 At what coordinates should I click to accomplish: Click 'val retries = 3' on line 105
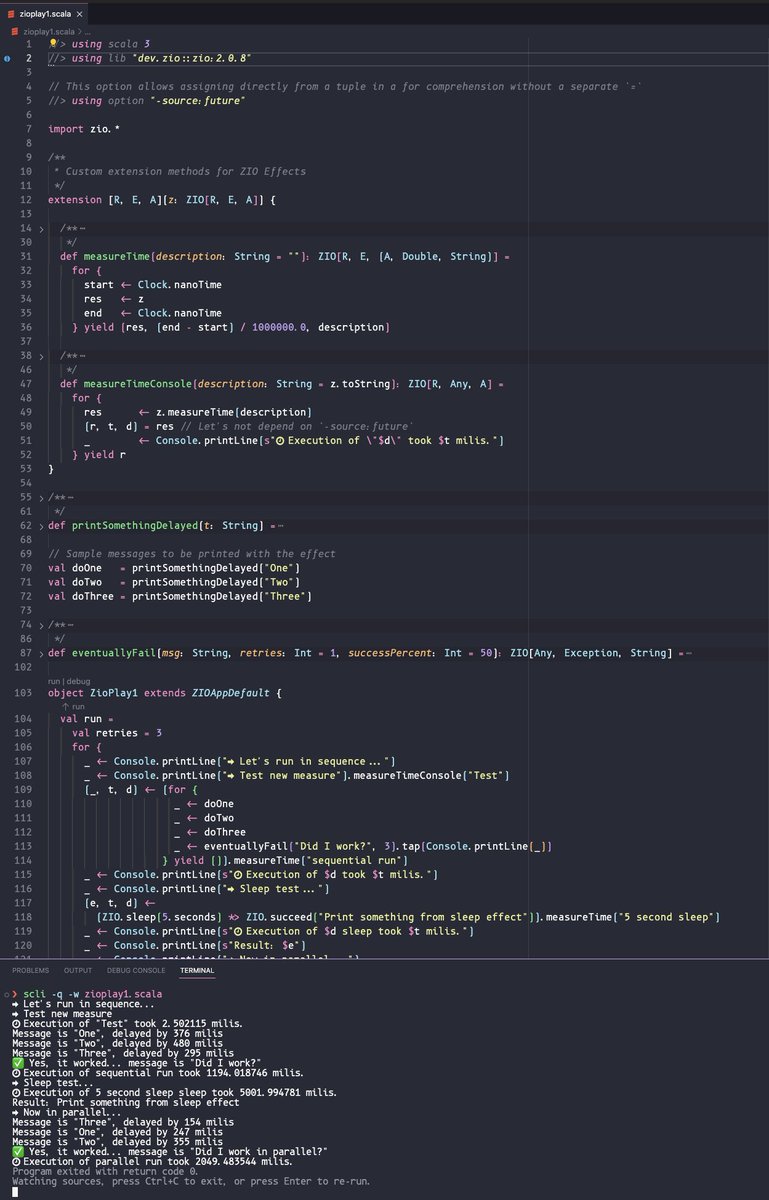point(117,732)
